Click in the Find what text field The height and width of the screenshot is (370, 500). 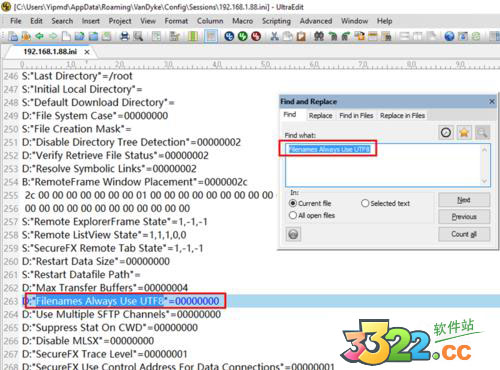383,165
